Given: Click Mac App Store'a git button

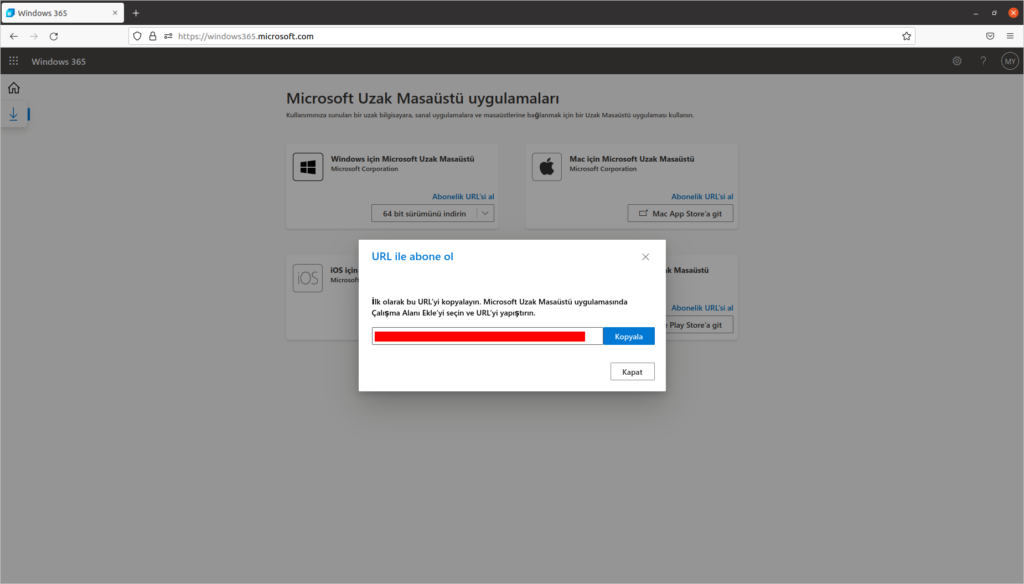Looking at the screenshot, I should [680, 214].
